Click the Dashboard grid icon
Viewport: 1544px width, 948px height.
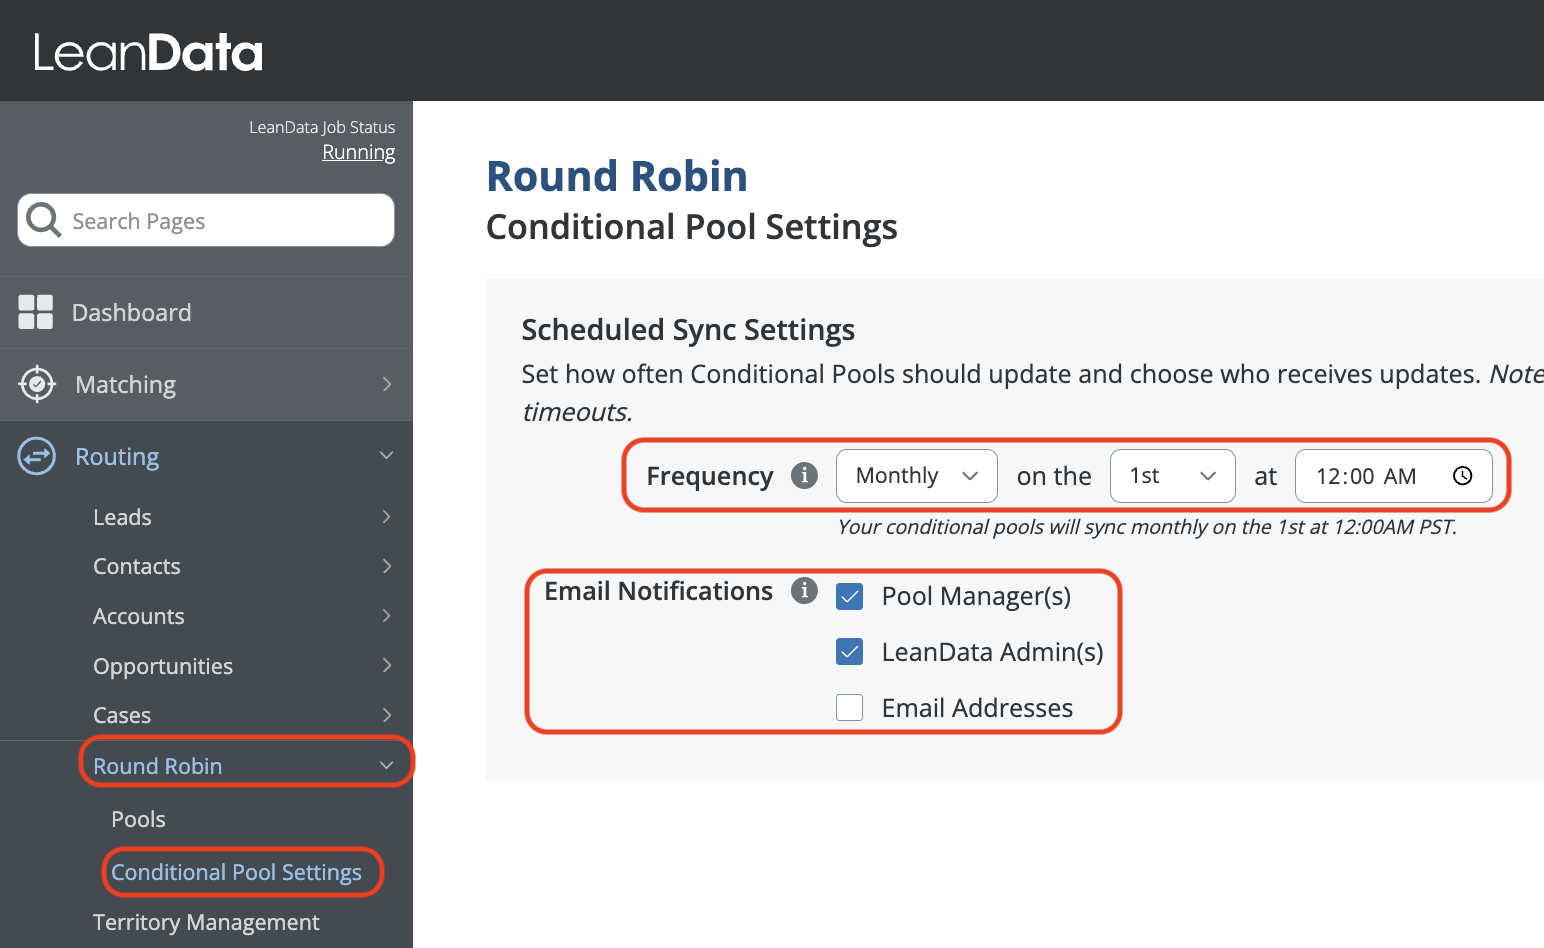click(36, 312)
